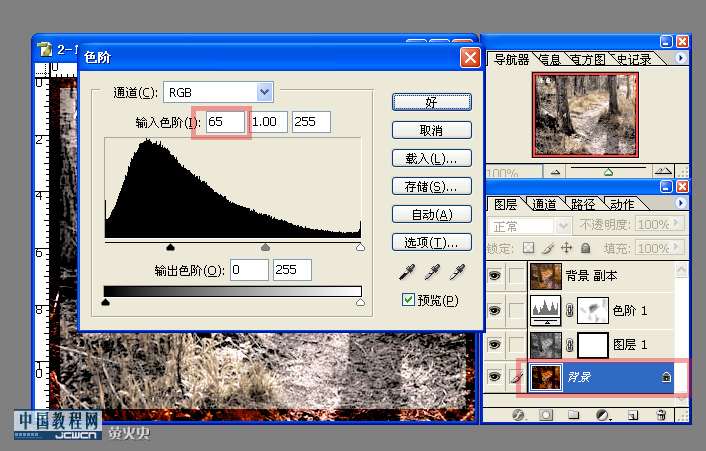
Task: Click the brush icon beside 背景 layer
Action: coord(517,377)
